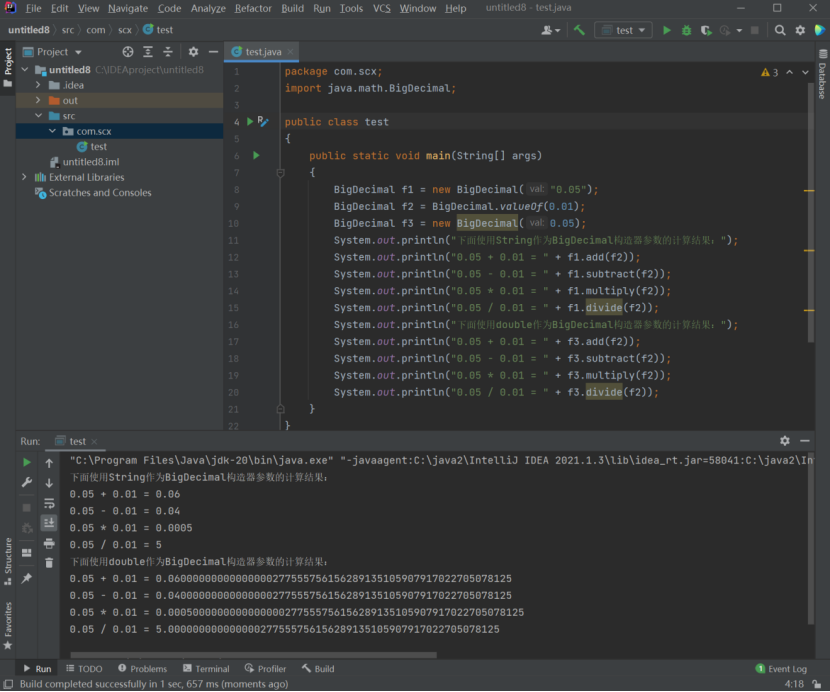Image resolution: width=830 pixels, height=692 pixels.
Task: Open the test run configuration dropdown
Action: click(623, 30)
